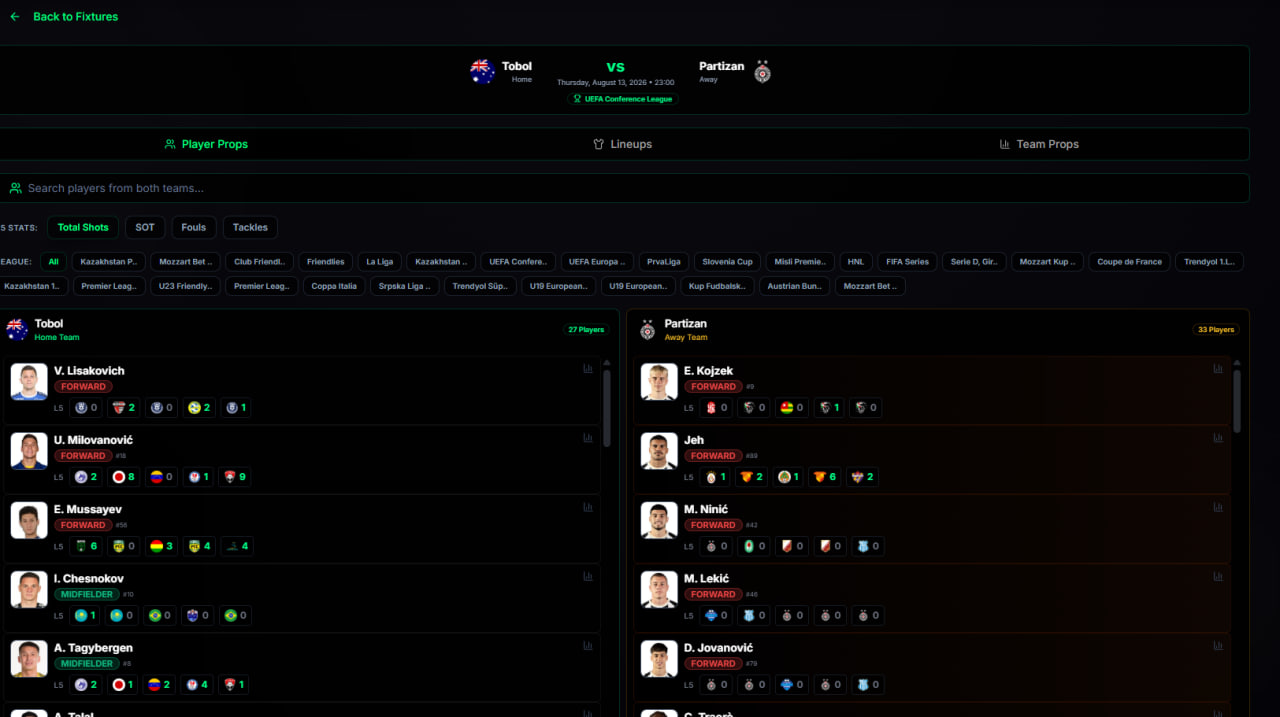Switch to the Team Props tab

[x=1039, y=144]
